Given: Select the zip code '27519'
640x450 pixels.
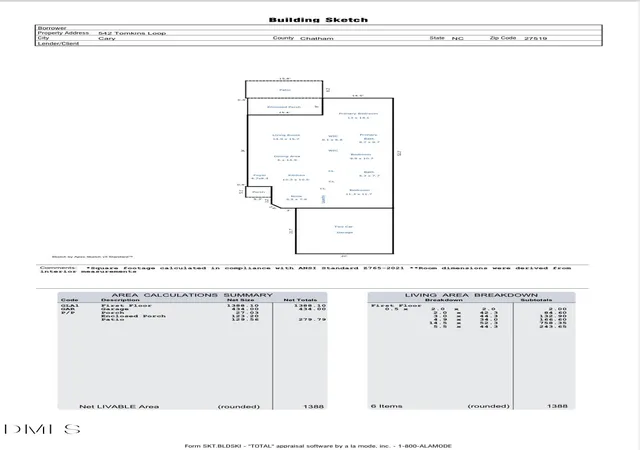Looking at the screenshot, I should tap(536, 38).
